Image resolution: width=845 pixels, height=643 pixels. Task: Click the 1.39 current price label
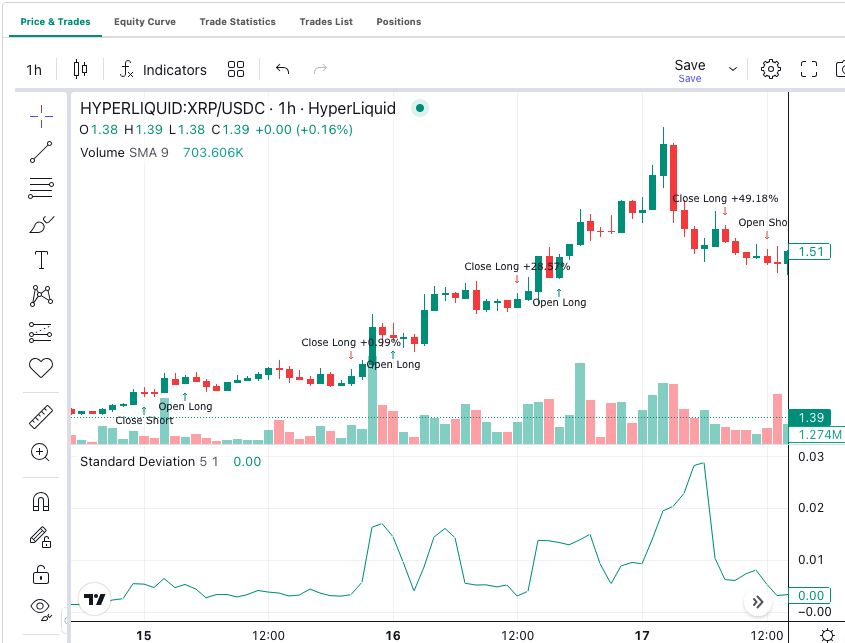pyautogui.click(x=810, y=418)
